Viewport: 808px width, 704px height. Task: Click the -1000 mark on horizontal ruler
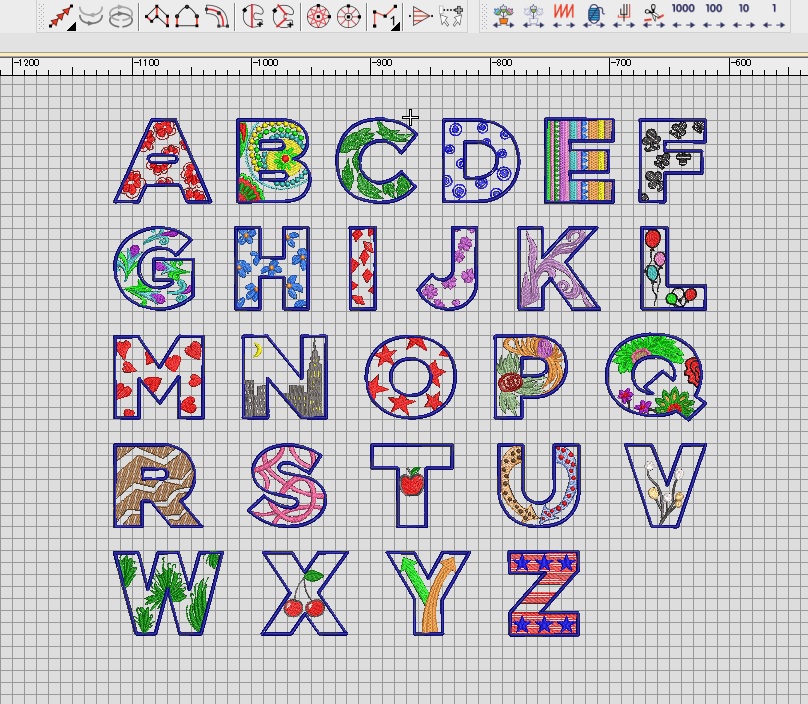(x=265, y=63)
